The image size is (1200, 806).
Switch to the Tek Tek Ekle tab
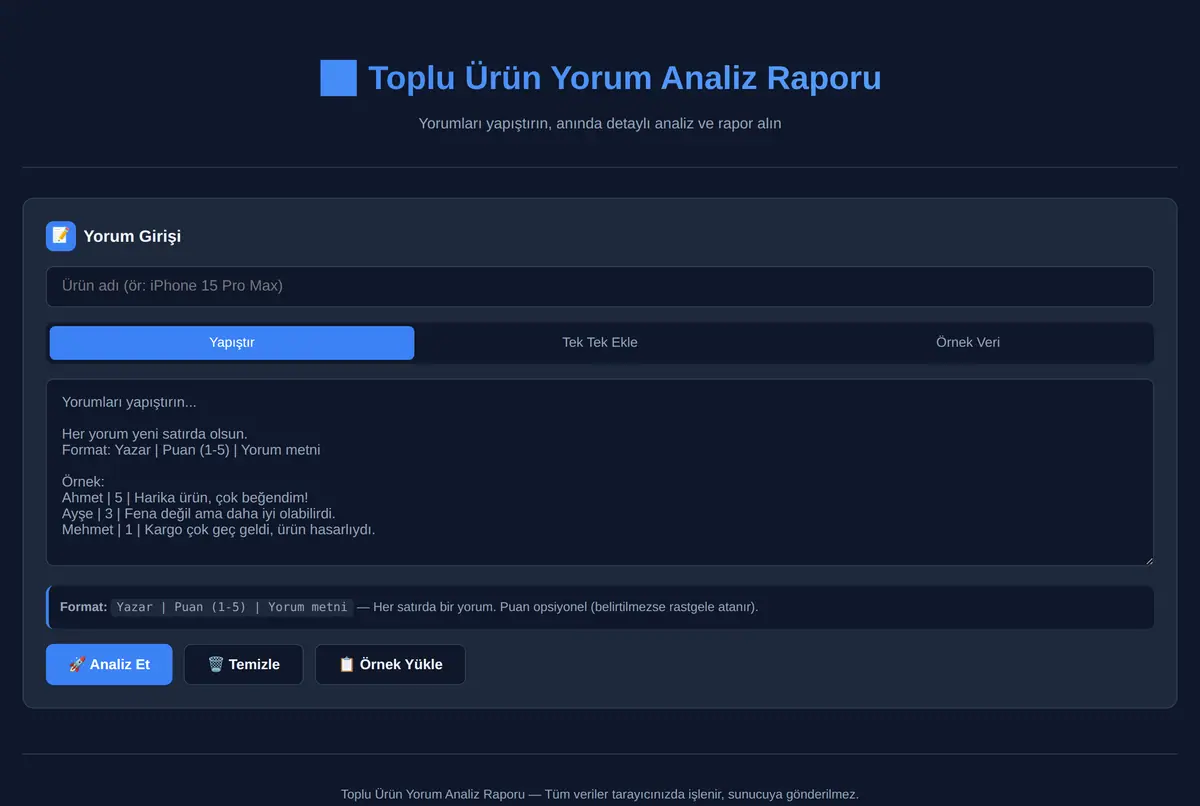[600, 342]
